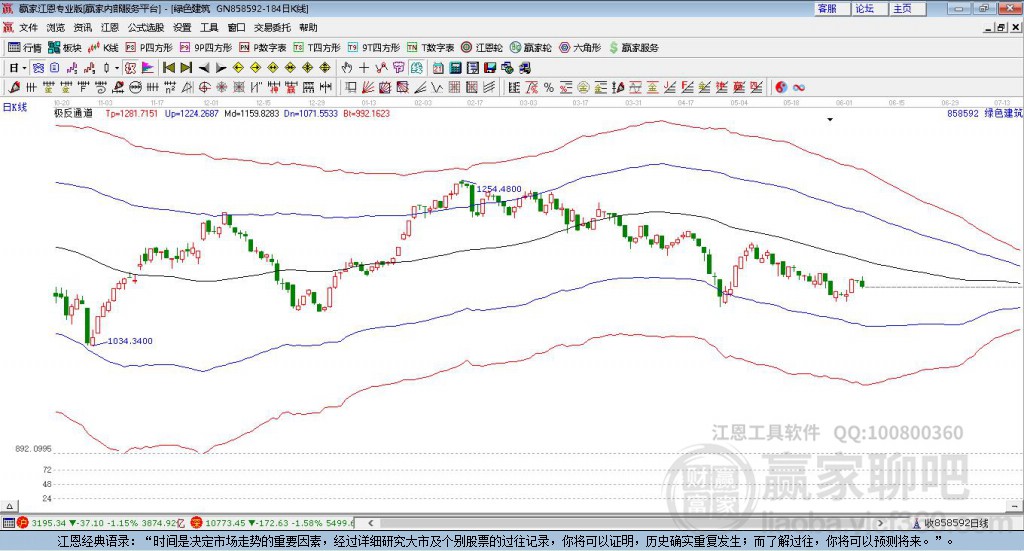
Task: Open the 设置 menu
Action: pyautogui.click(x=182, y=27)
